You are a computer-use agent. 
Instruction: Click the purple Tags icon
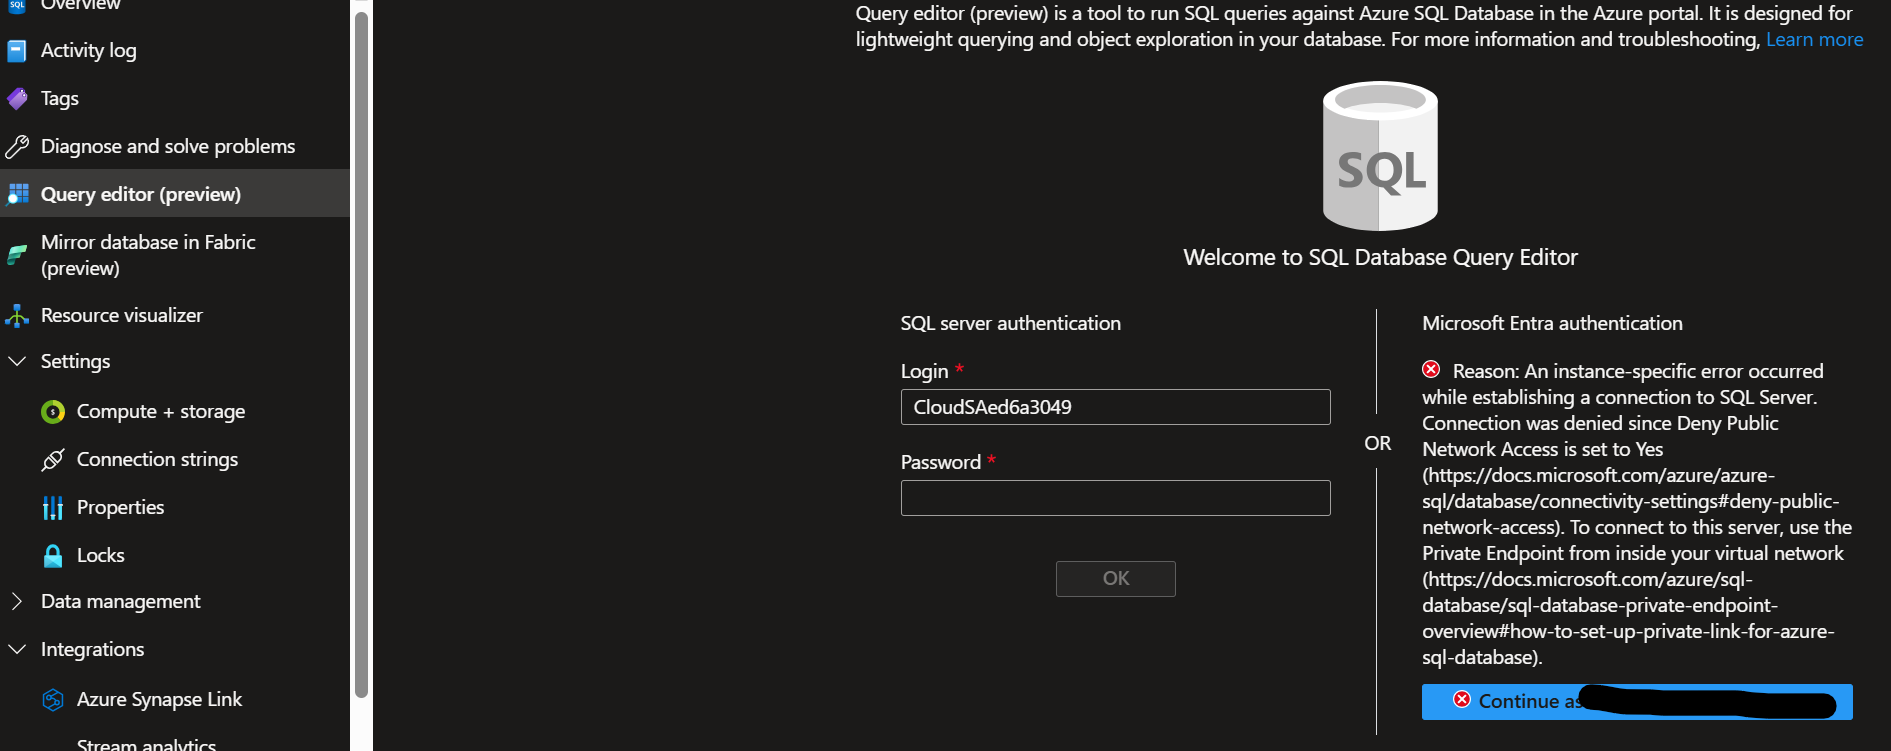coord(17,98)
